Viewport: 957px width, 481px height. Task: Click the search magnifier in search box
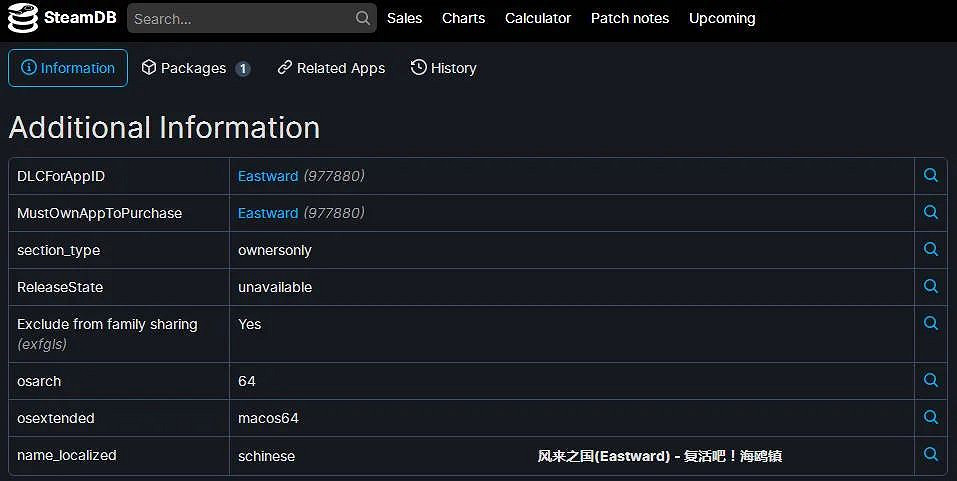(362, 18)
